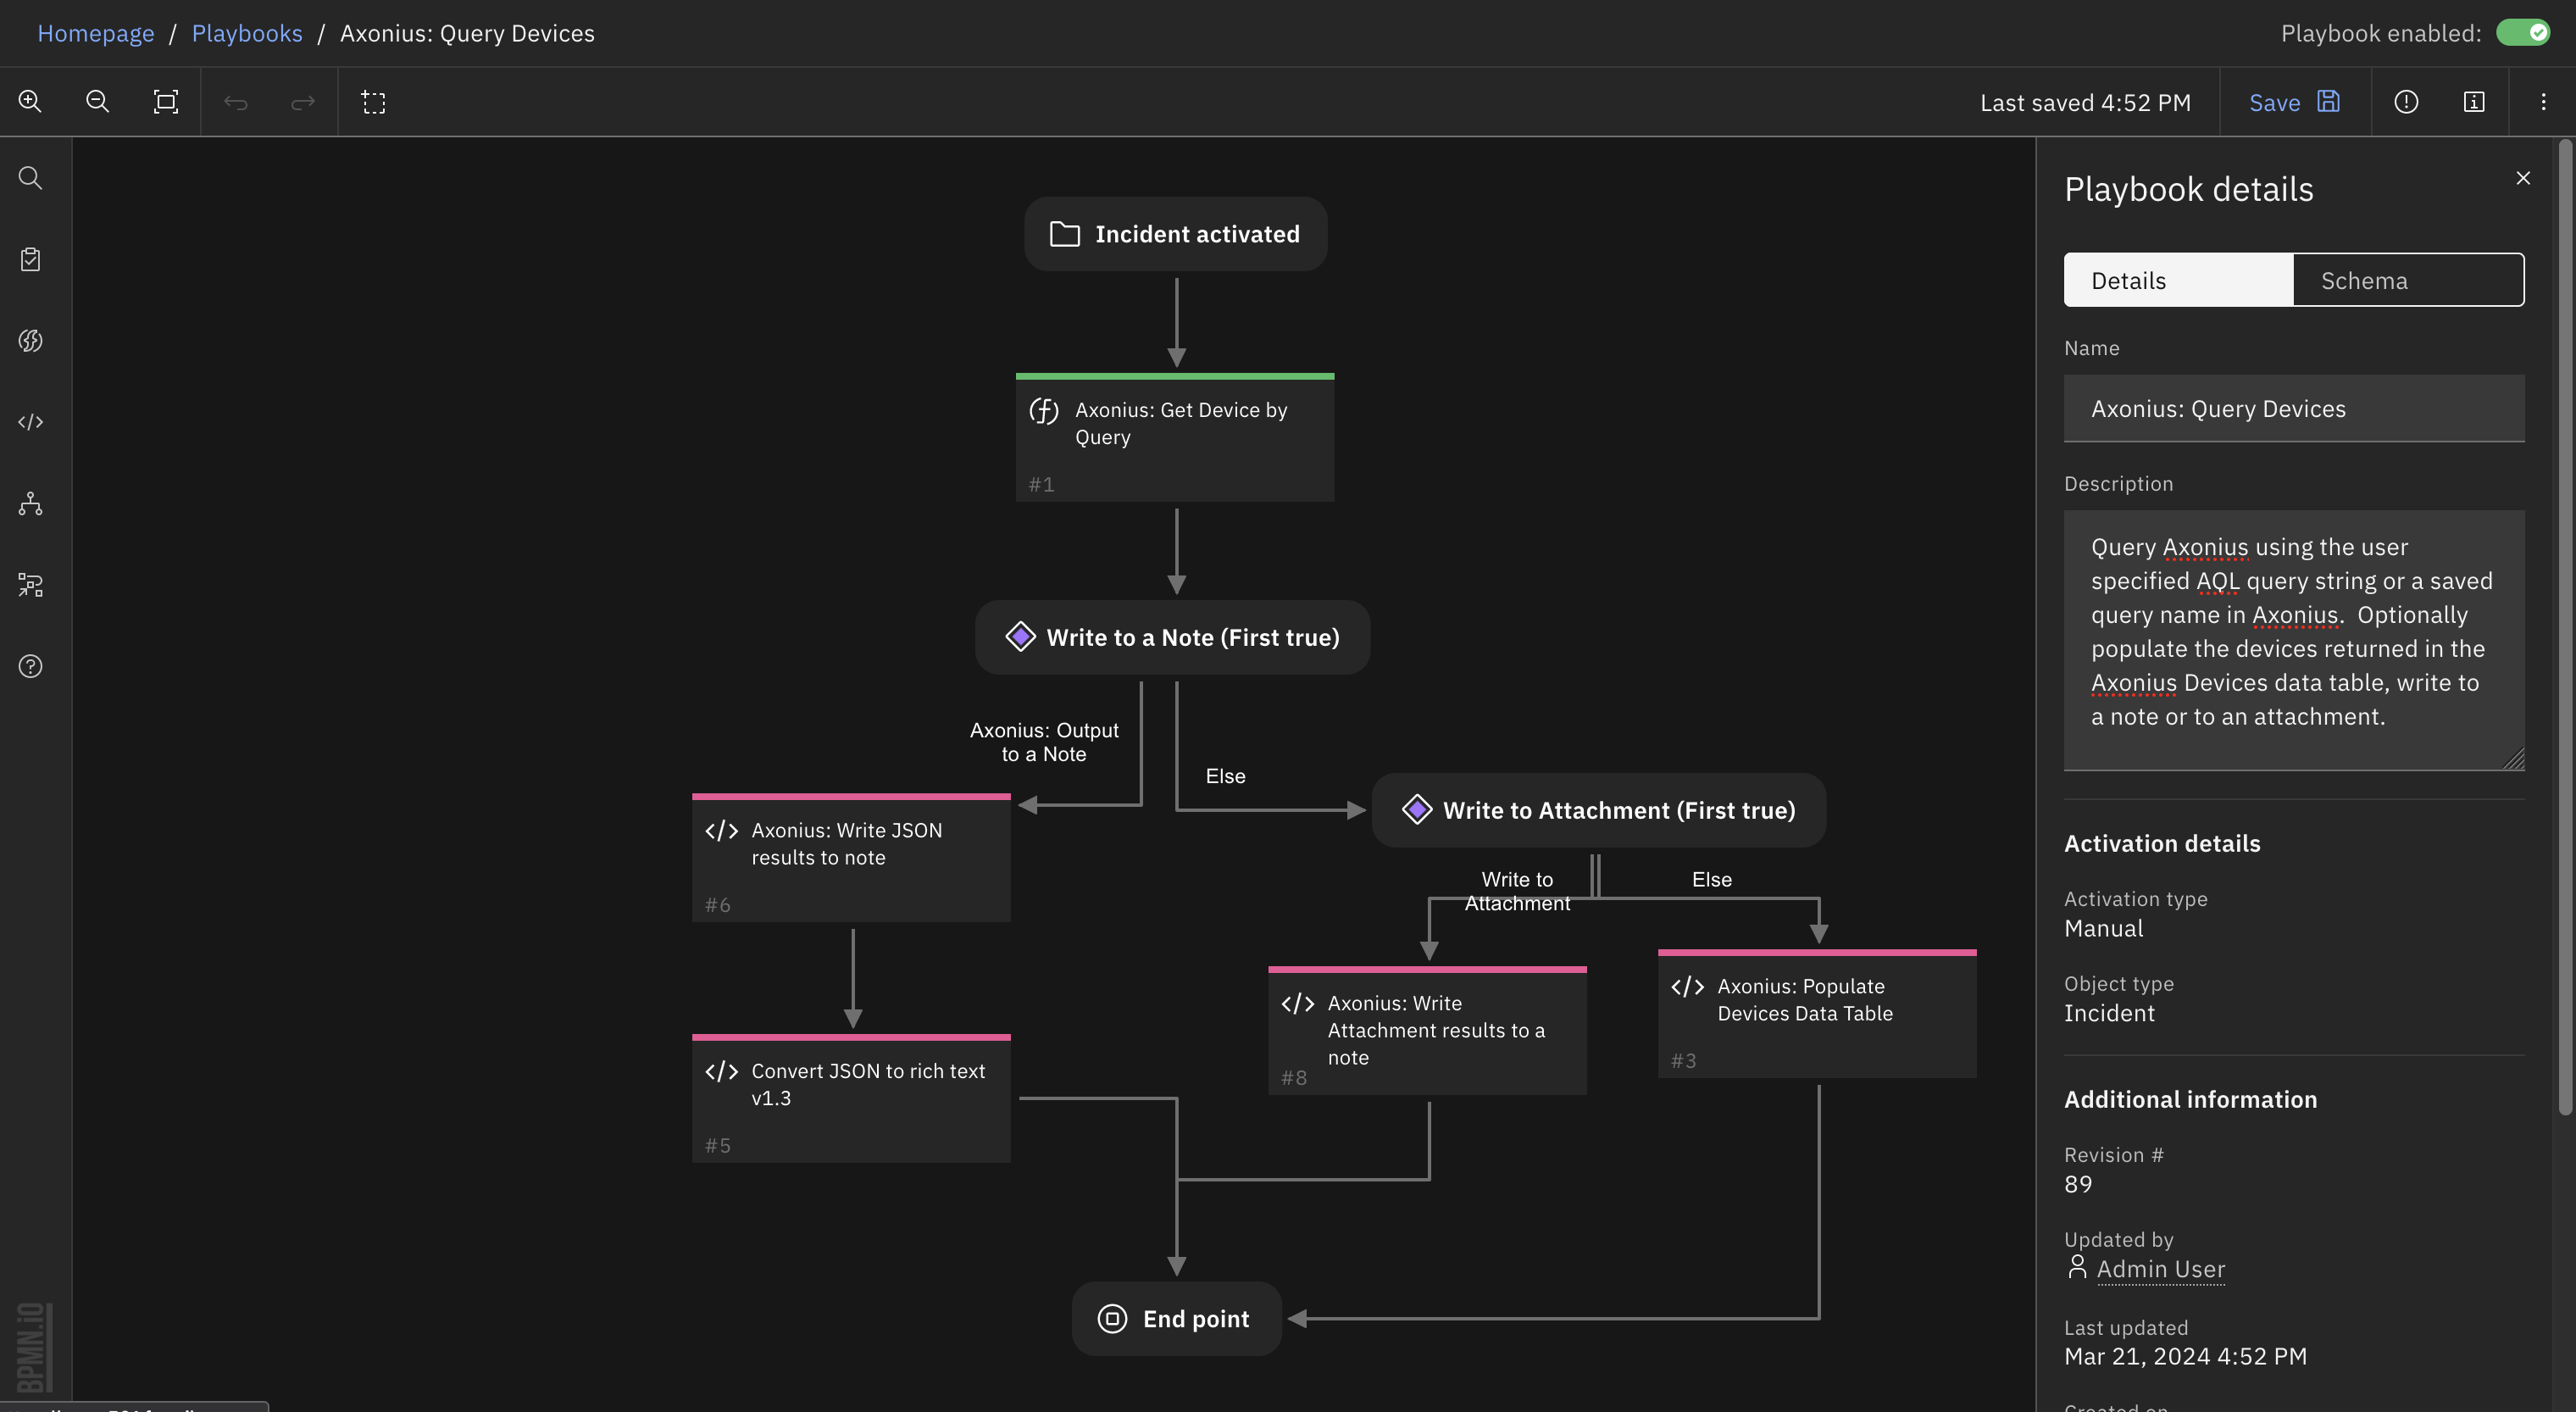Image resolution: width=2576 pixels, height=1412 pixels.
Task: Open the sub-playbooks hierarchy icon in the sidebar
Action: tap(30, 503)
